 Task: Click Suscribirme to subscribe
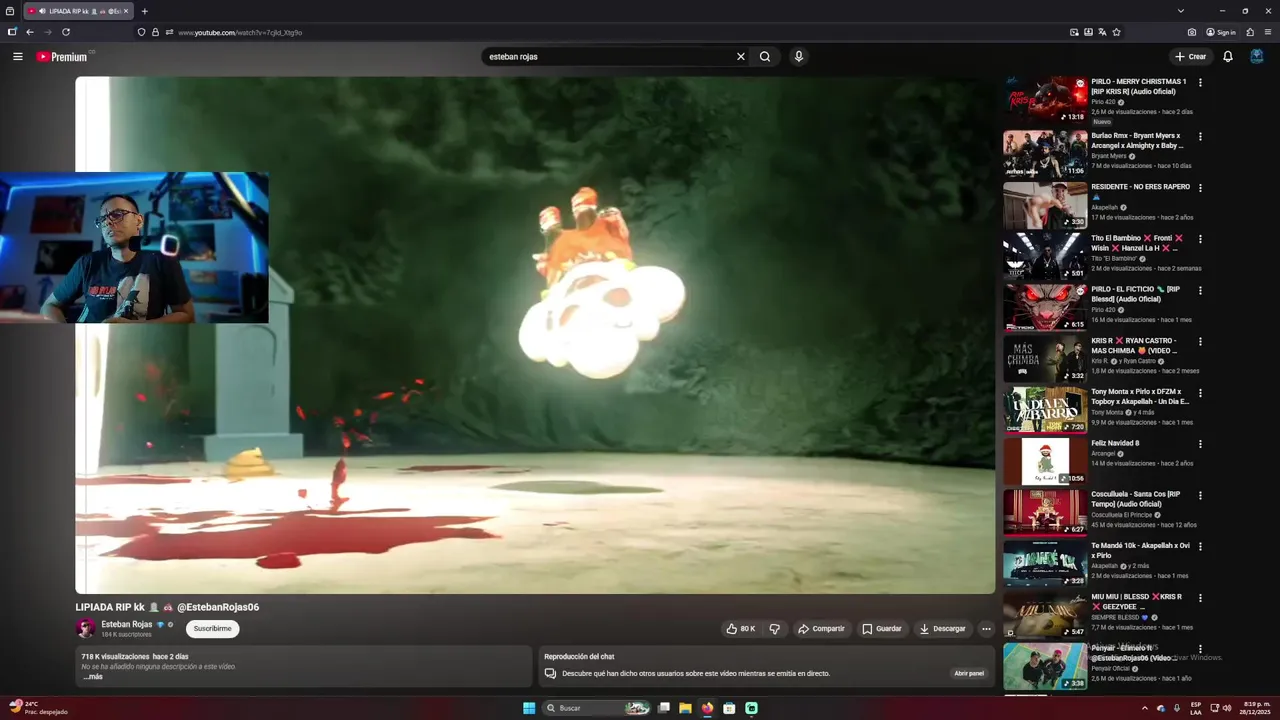pyautogui.click(x=212, y=629)
